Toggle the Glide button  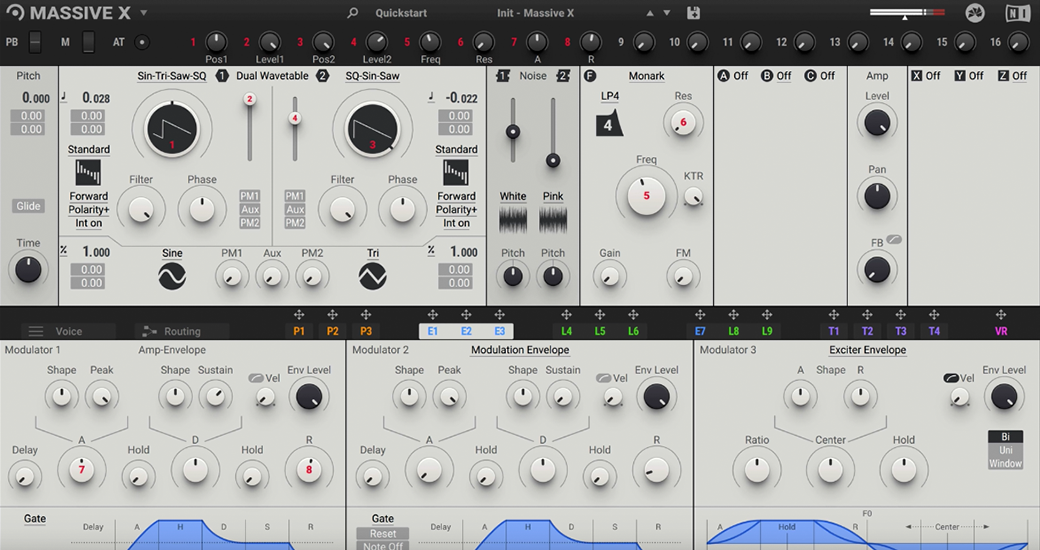pos(28,206)
